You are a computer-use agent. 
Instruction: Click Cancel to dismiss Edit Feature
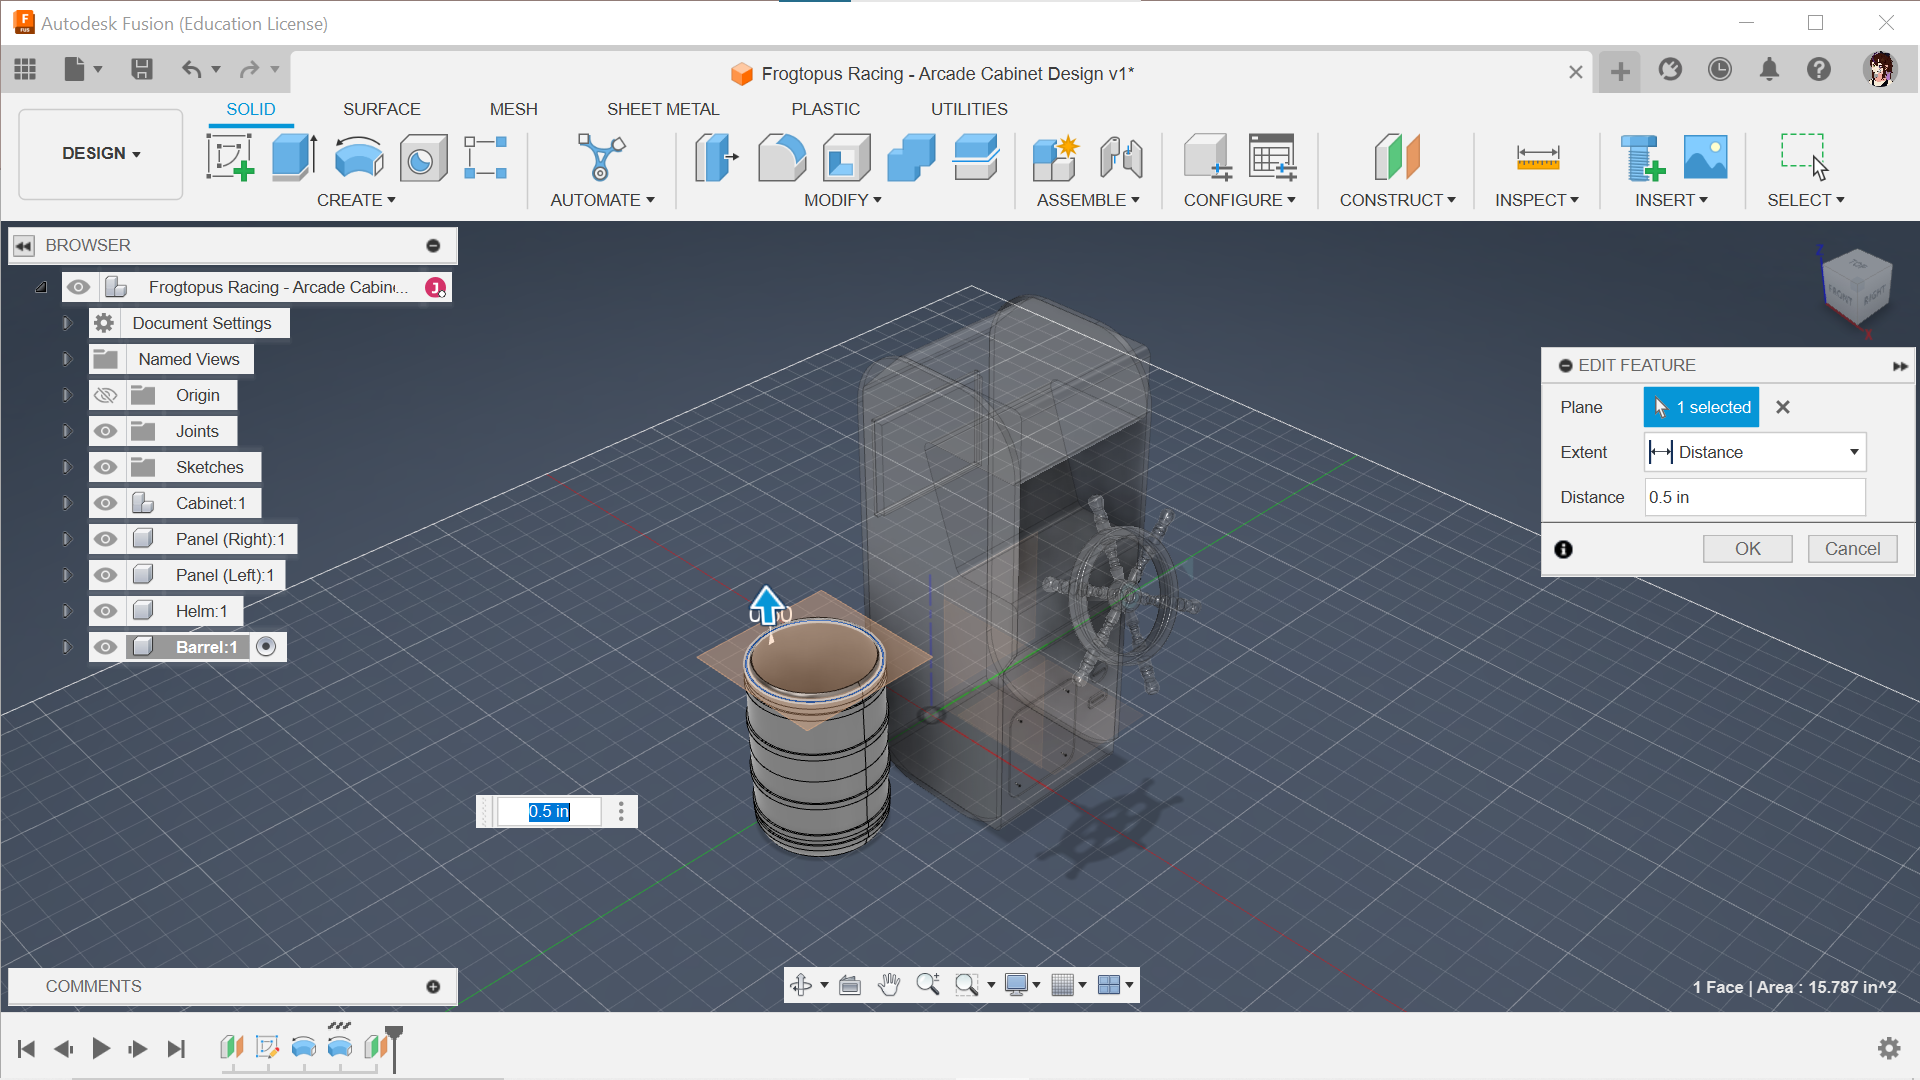click(x=1853, y=547)
